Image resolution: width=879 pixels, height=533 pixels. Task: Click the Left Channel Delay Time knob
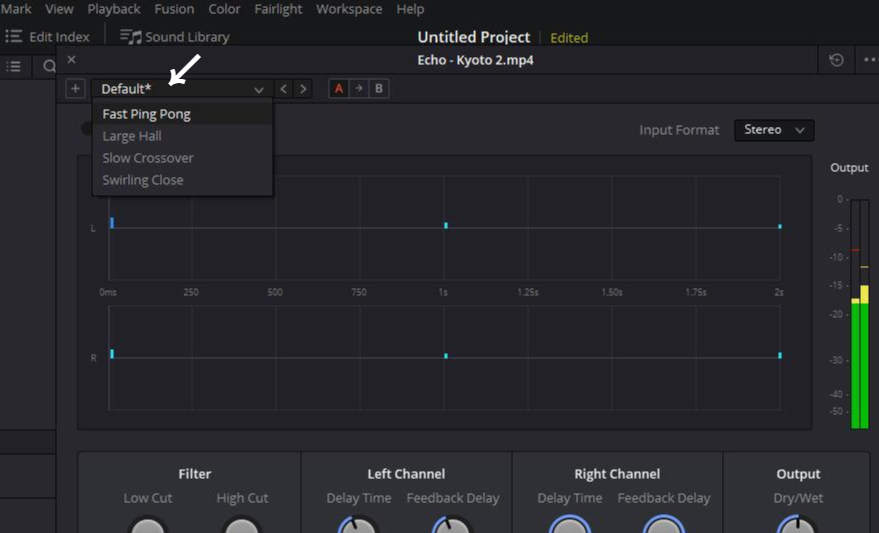(357, 526)
